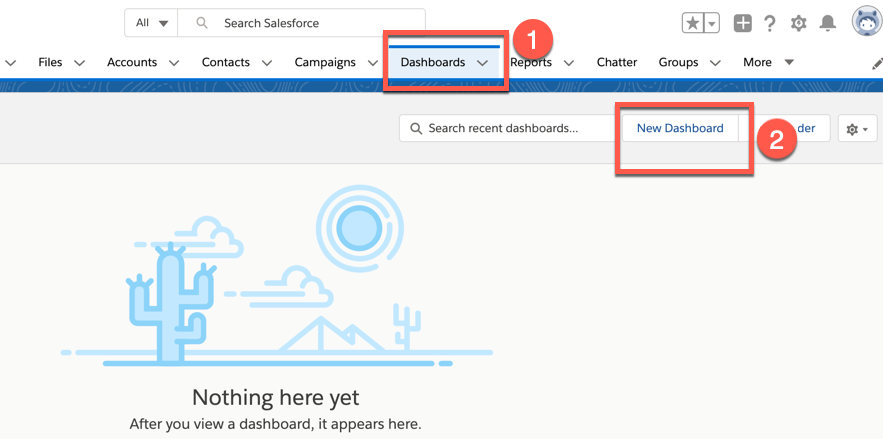Click the New Dashboard button
This screenshot has width=883, height=439.
point(680,128)
